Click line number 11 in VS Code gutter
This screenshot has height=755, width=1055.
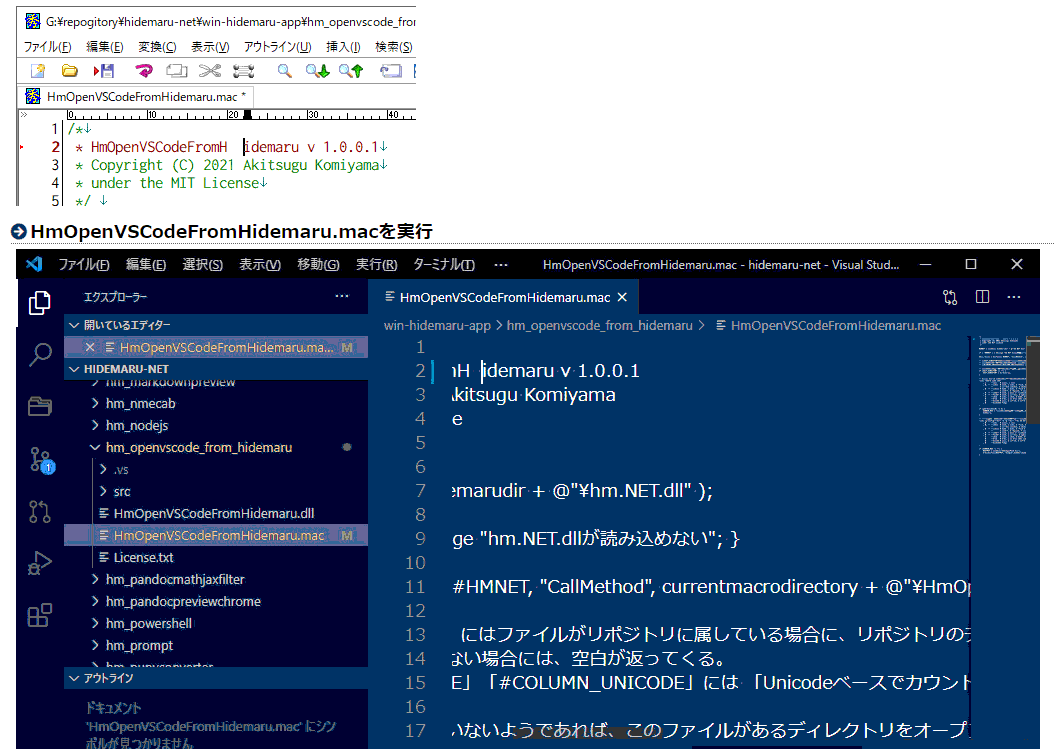(415, 587)
